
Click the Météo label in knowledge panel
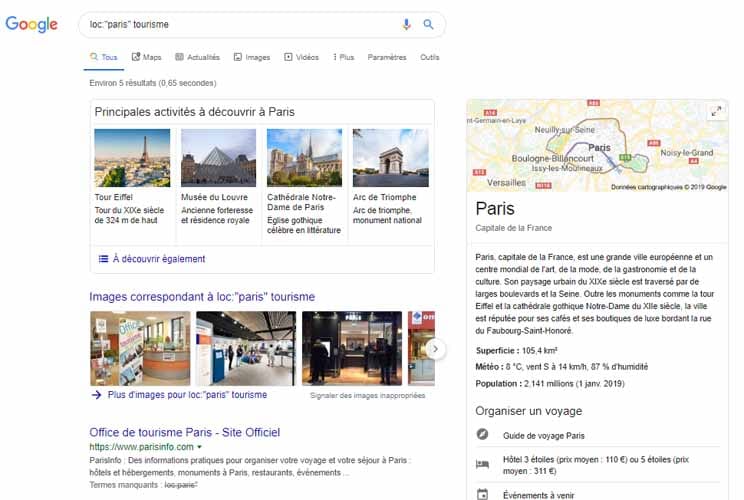[x=489, y=367]
